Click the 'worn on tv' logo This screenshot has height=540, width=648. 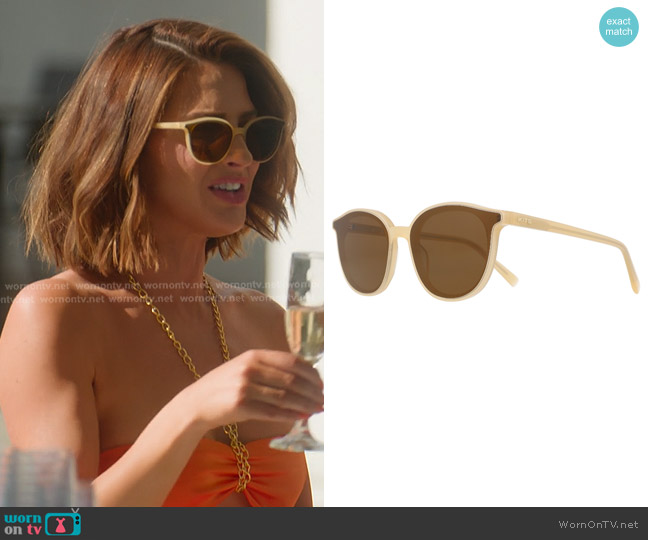[x=43, y=523]
